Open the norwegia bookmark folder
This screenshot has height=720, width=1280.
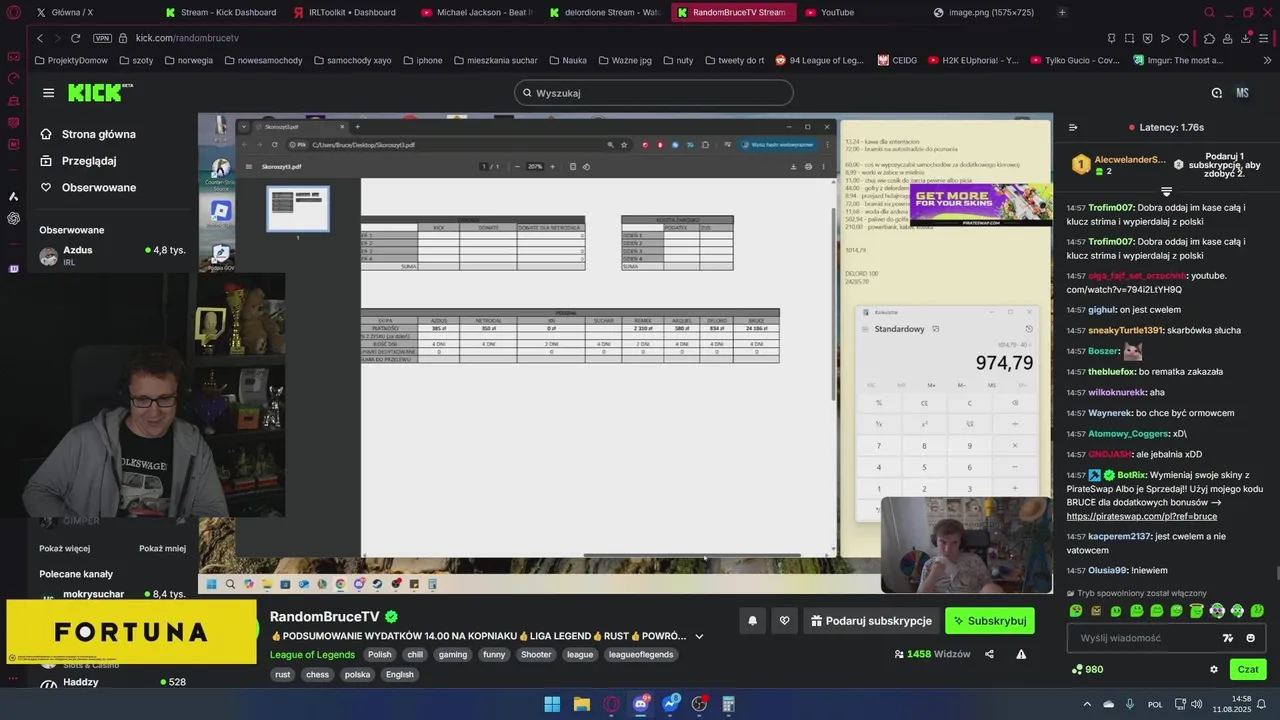[x=189, y=60]
